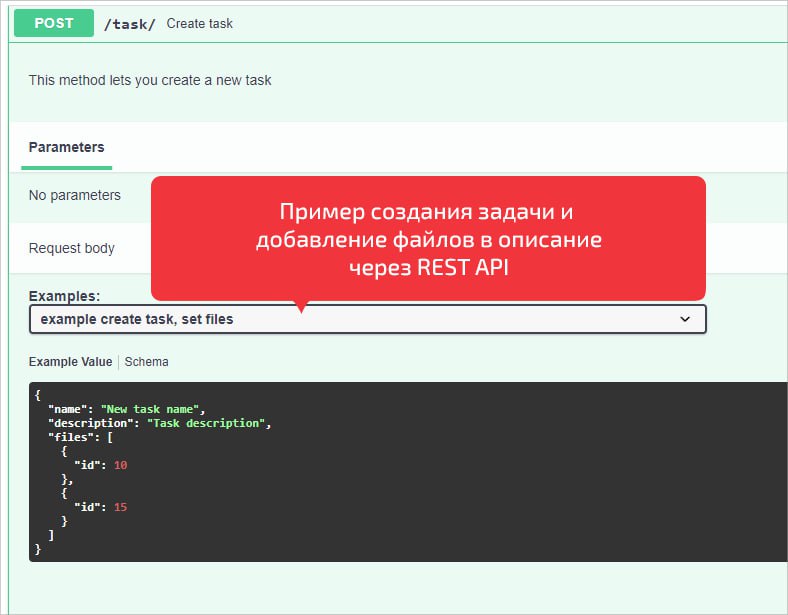The height and width of the screenshot is (615, 788).
Task: Select the Parameters tab
Action: pos(66,147)
